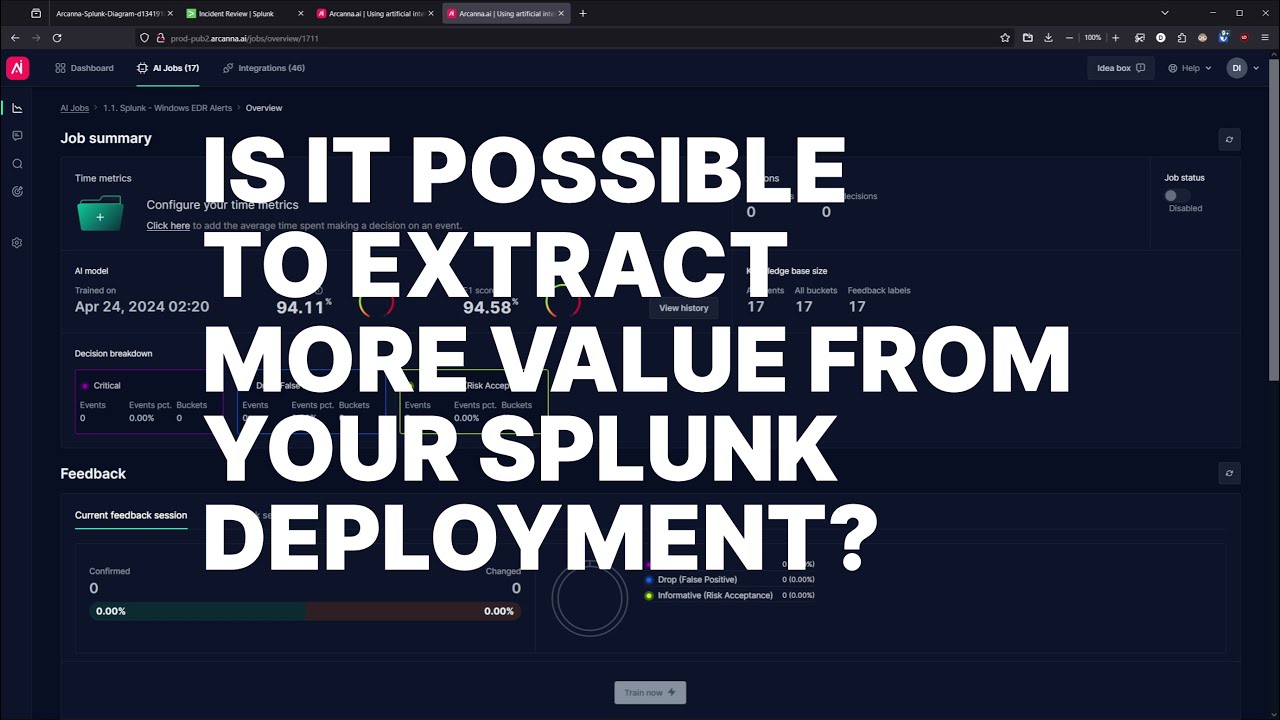This screenshot has height=720, width=1280.
Task: Open the overview chart icon in sidebar
Action: 17,108
